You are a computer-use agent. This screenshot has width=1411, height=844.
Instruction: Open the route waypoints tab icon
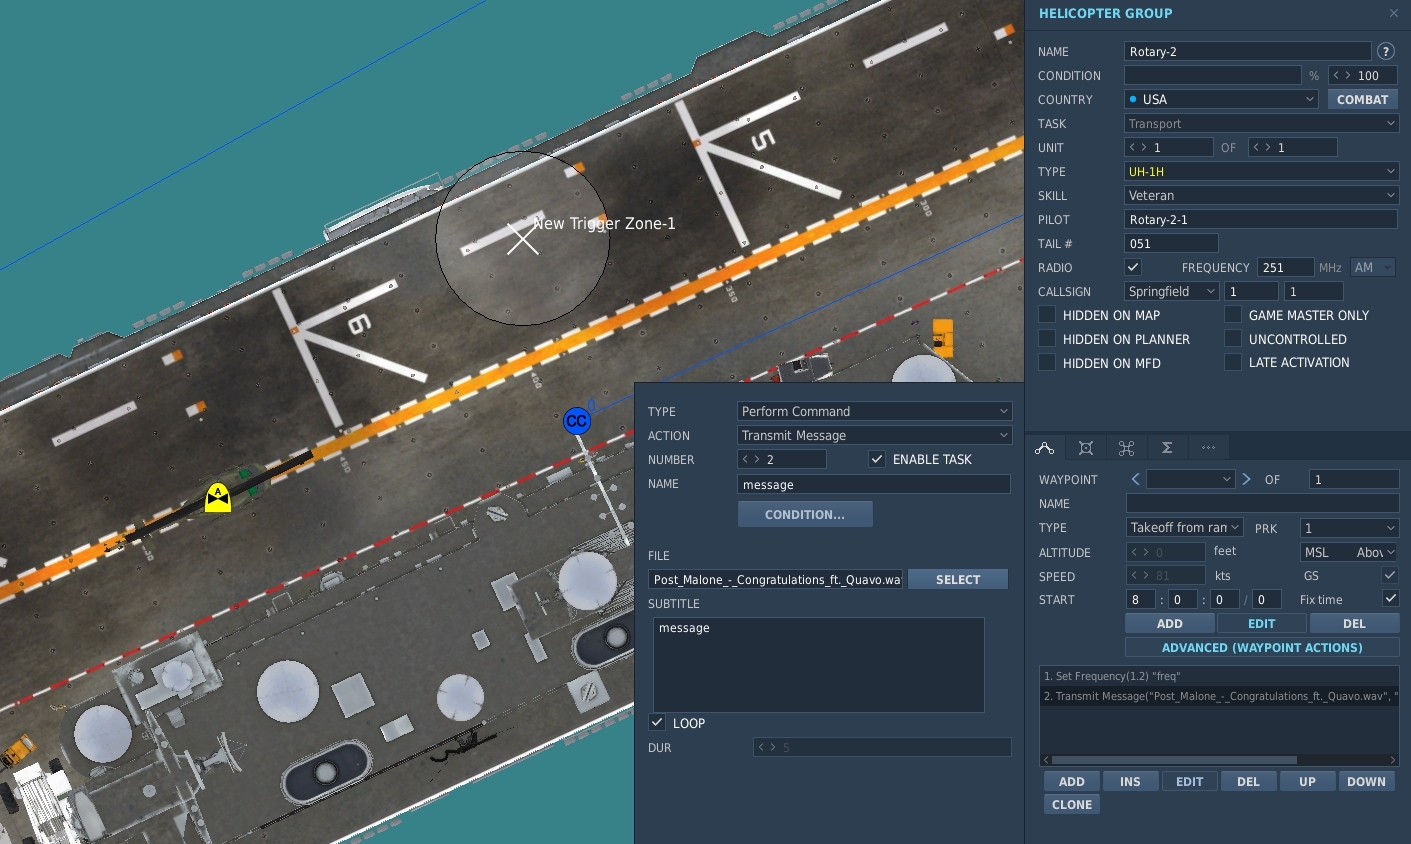(x=1045, y=448)
